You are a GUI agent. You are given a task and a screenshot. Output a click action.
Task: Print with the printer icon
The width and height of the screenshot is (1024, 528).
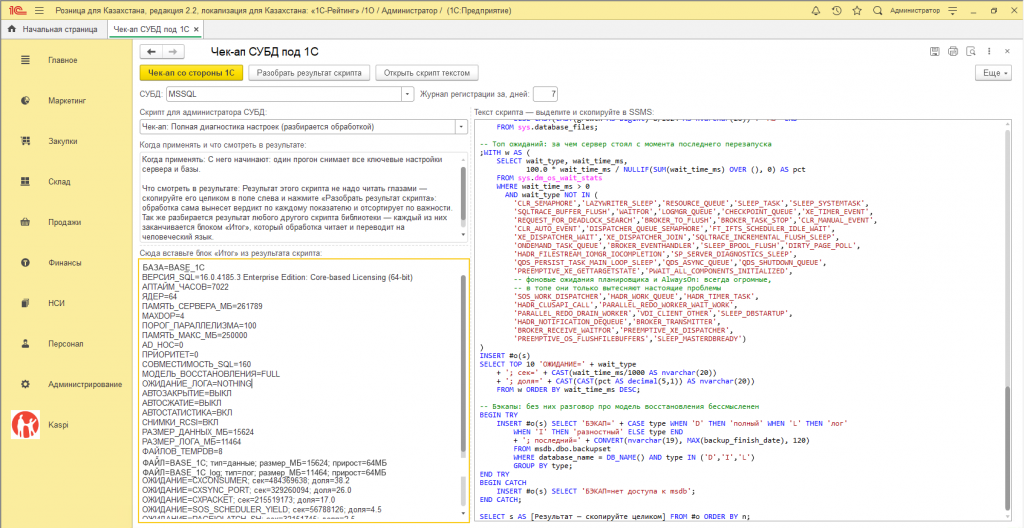click(953, 52)
